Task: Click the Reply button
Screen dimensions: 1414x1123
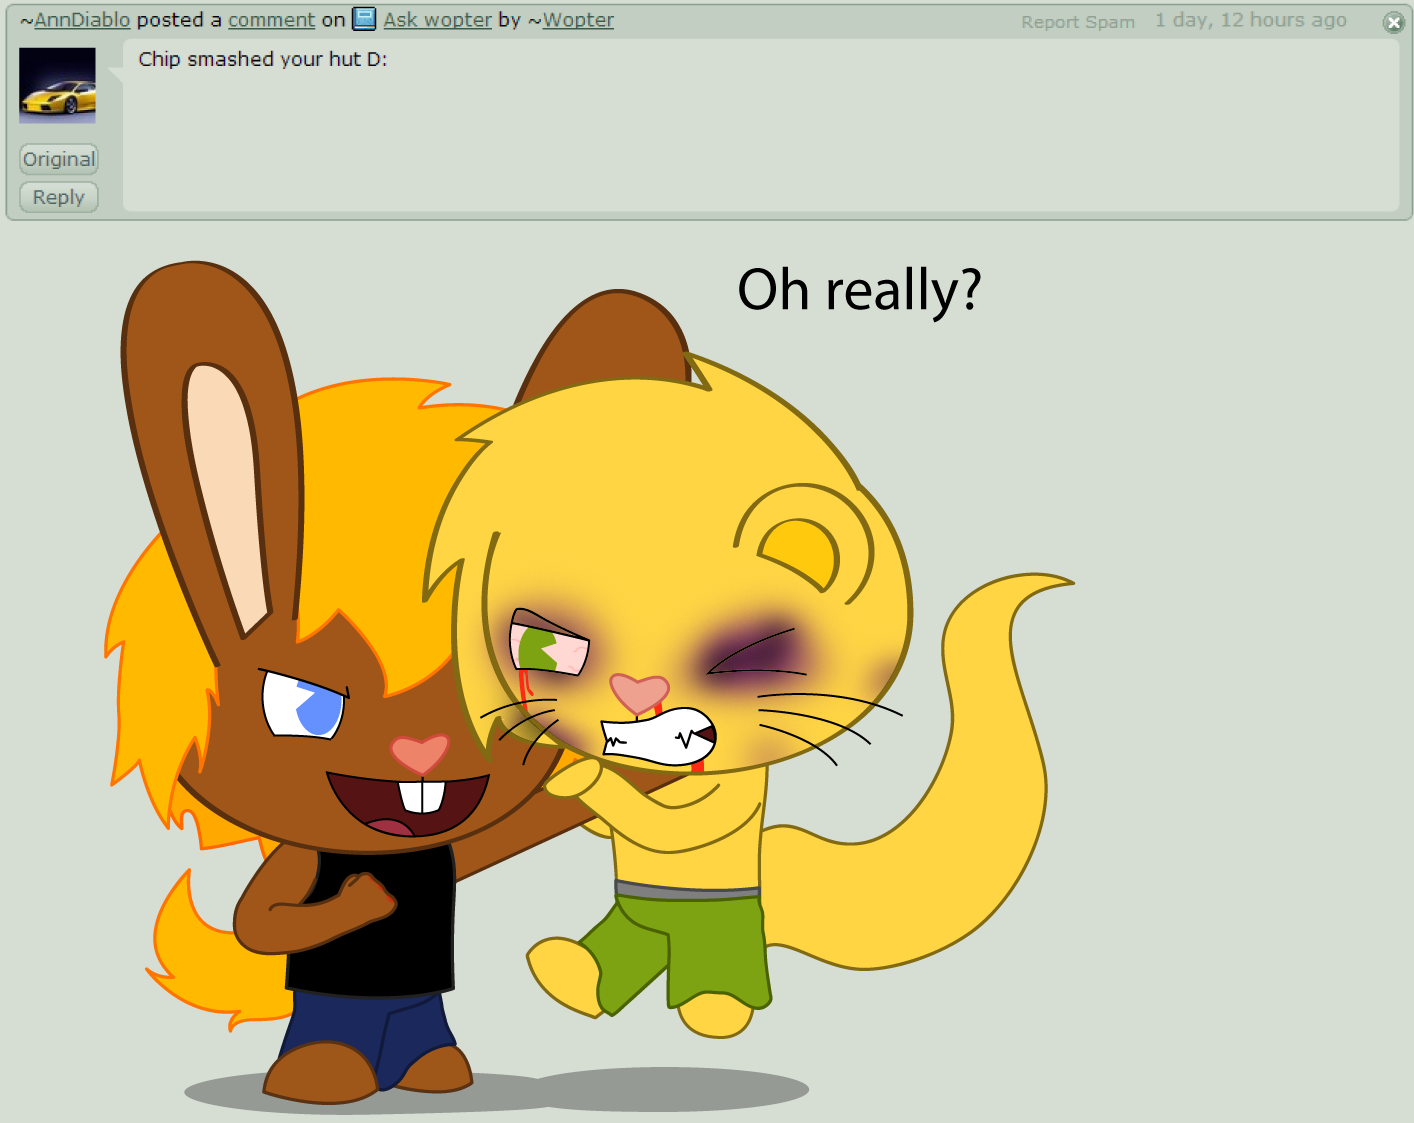Action: [59, 197]
